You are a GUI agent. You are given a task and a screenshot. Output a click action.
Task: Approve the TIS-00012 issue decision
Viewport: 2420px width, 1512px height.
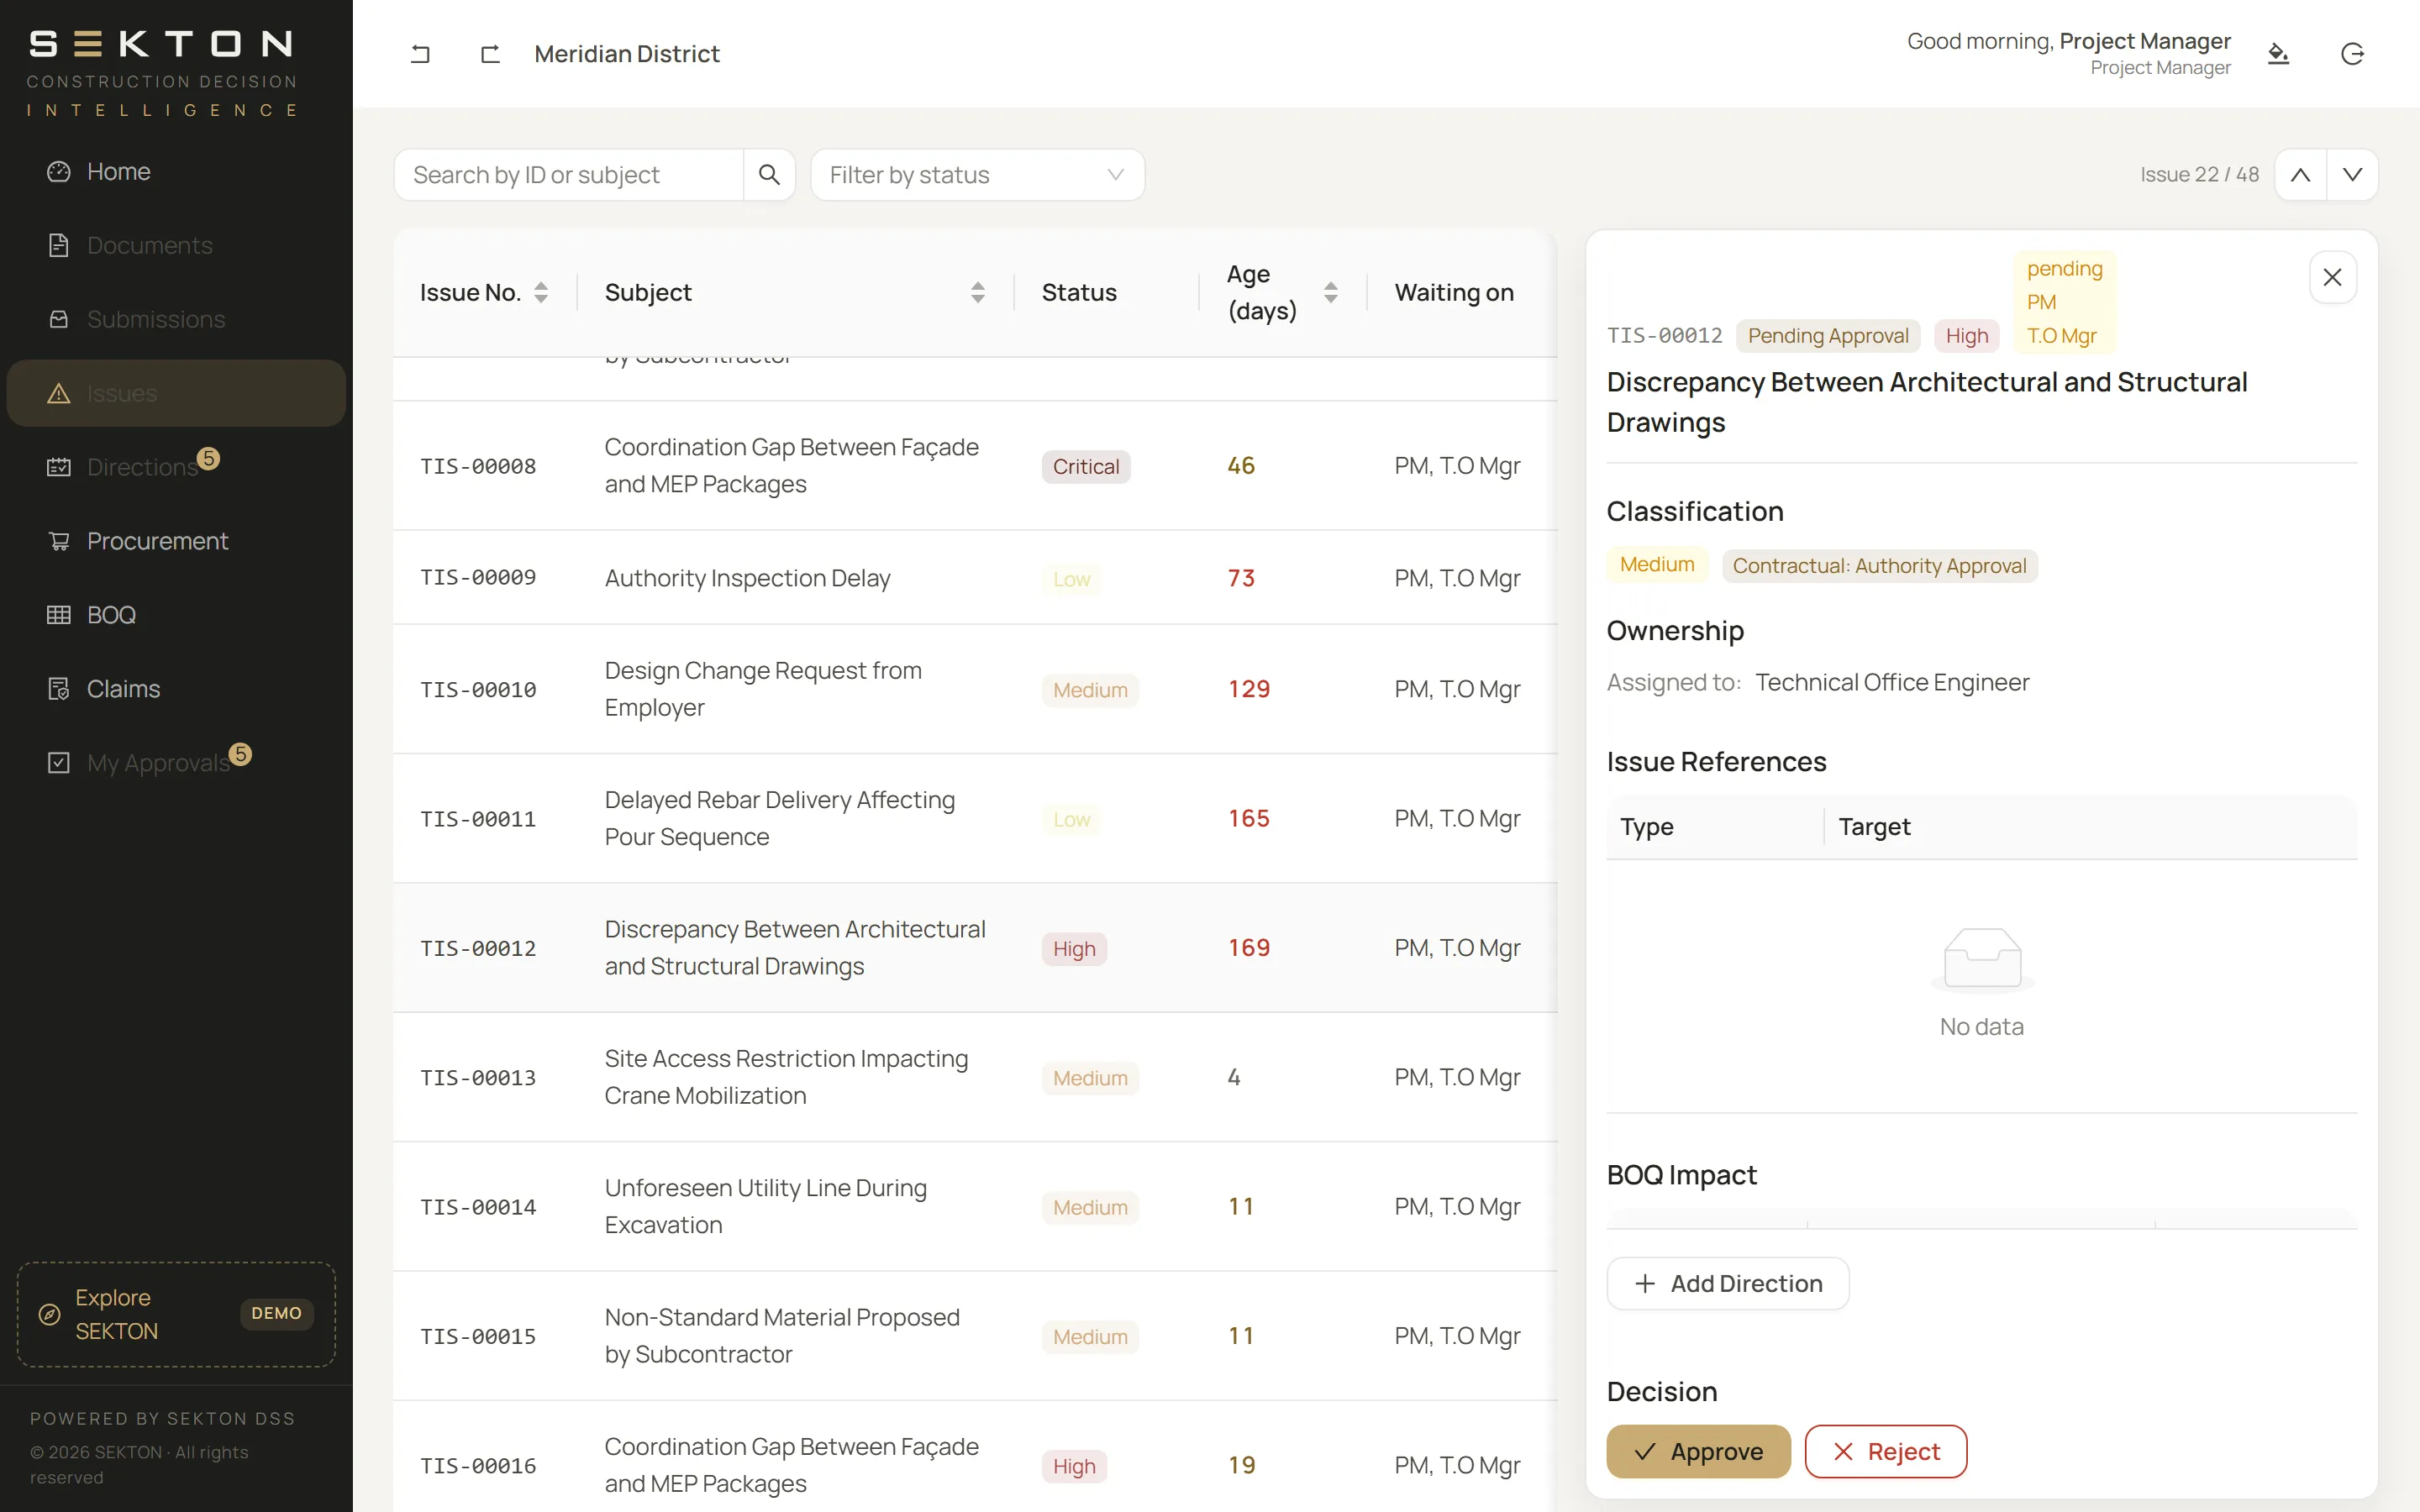pos(1698,1451)
